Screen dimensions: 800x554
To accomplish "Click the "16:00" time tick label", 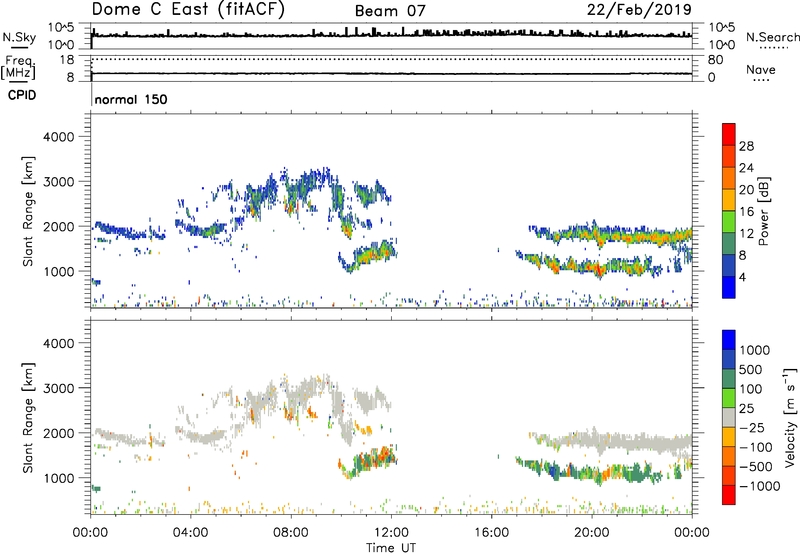I will [491, 533].
